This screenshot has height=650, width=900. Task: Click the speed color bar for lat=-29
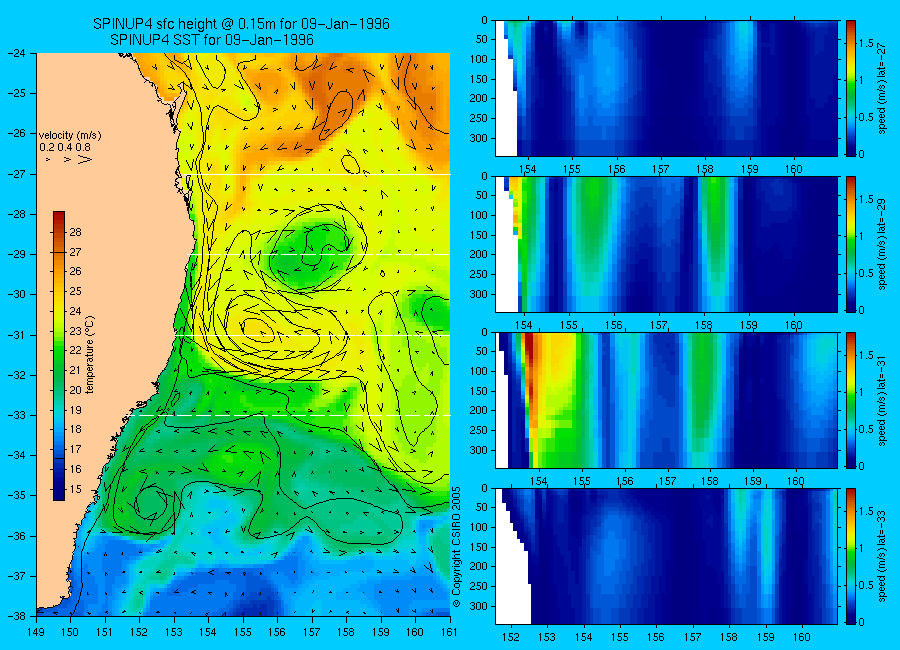[851, 244]
